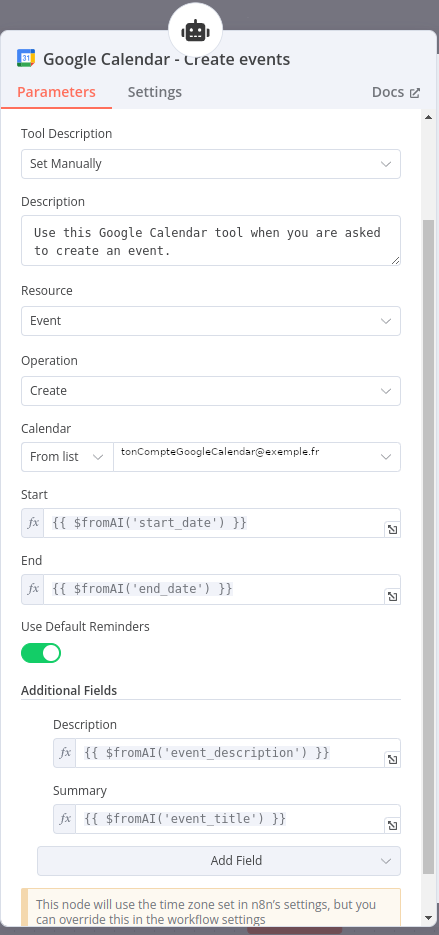Open the Tool Description dropdown
439x935 pixels.
211,164
